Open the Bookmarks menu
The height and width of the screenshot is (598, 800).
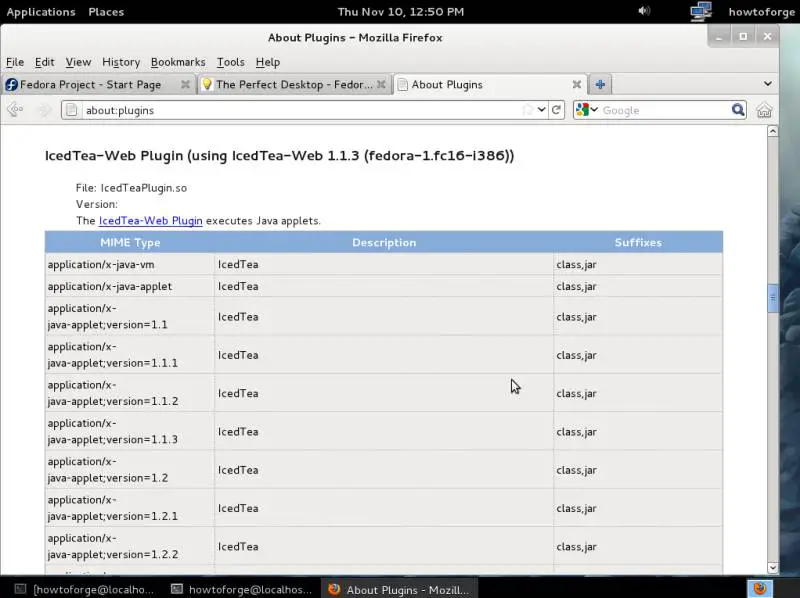tap(178, 62)
